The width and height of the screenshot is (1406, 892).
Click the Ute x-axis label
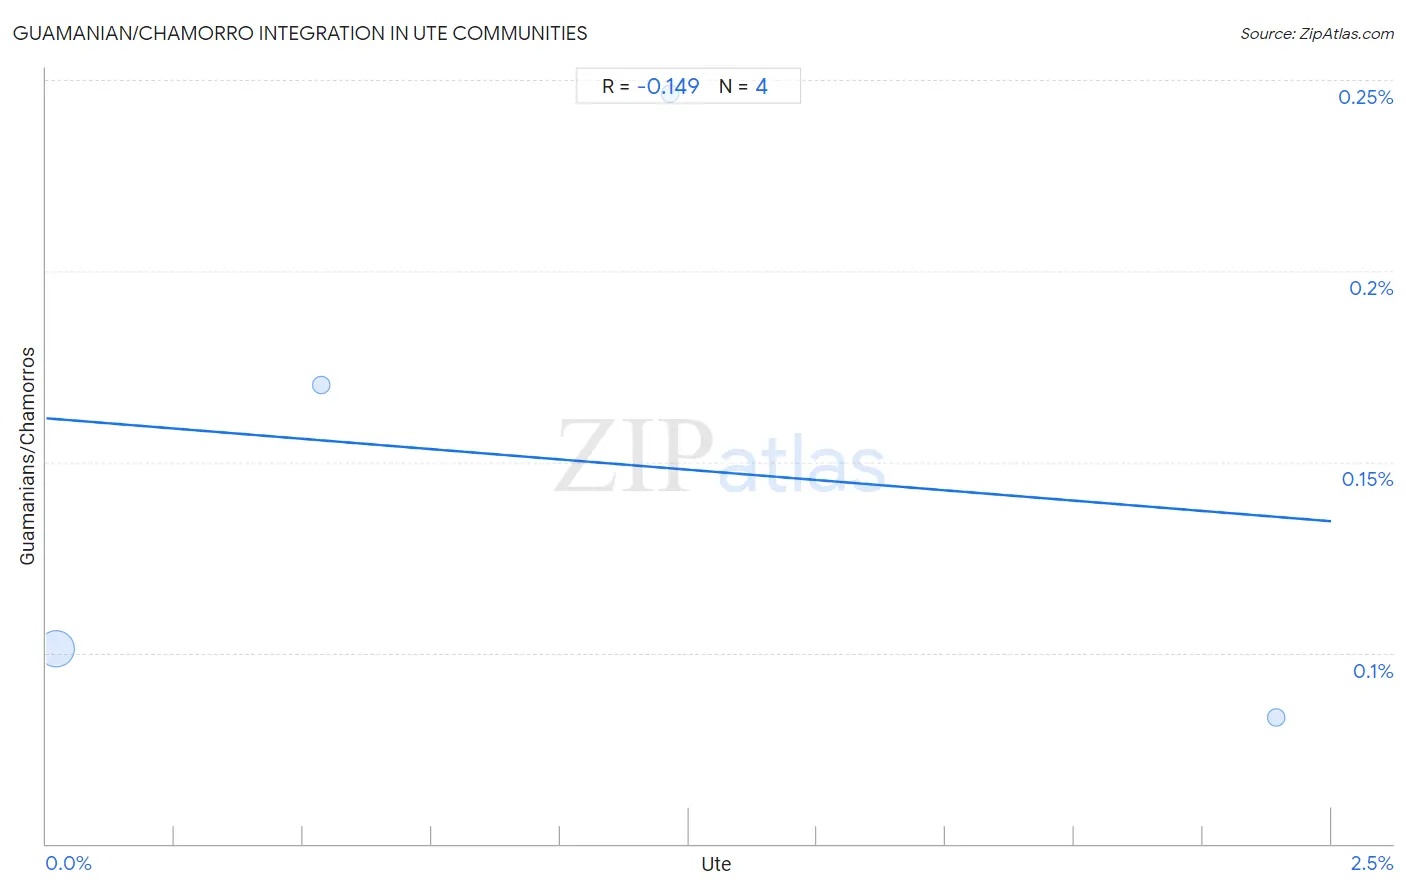(716, 864)
